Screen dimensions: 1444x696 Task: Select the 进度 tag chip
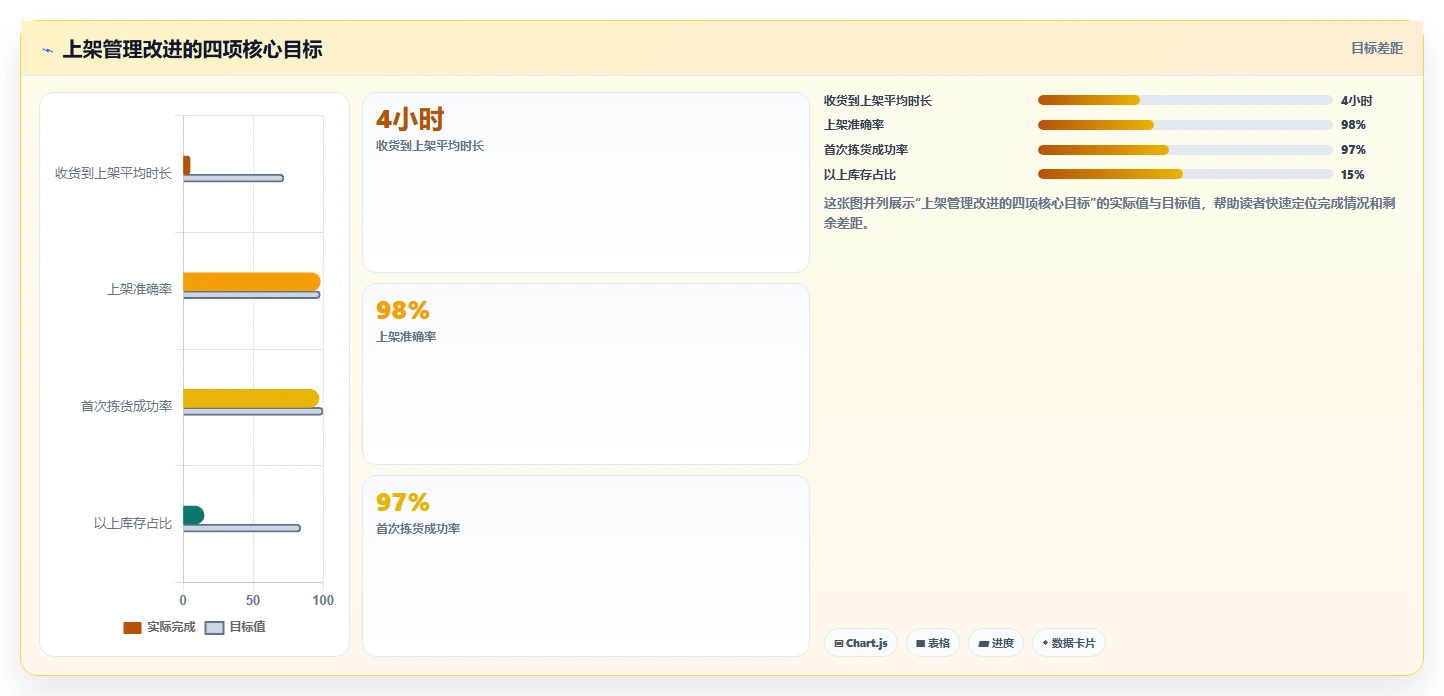click(996, 643)
